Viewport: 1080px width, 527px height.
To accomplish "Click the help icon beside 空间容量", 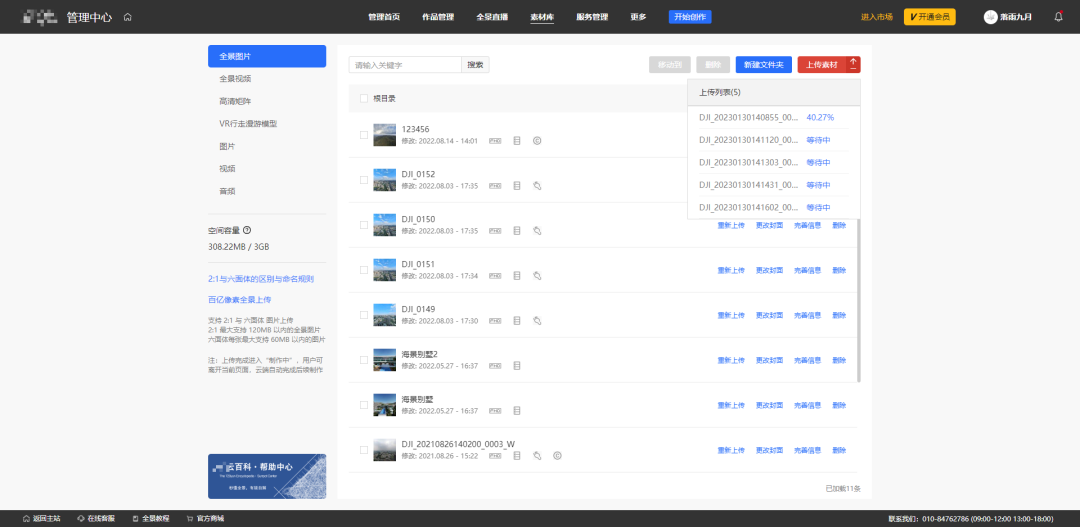I will [x=247, y=231].
